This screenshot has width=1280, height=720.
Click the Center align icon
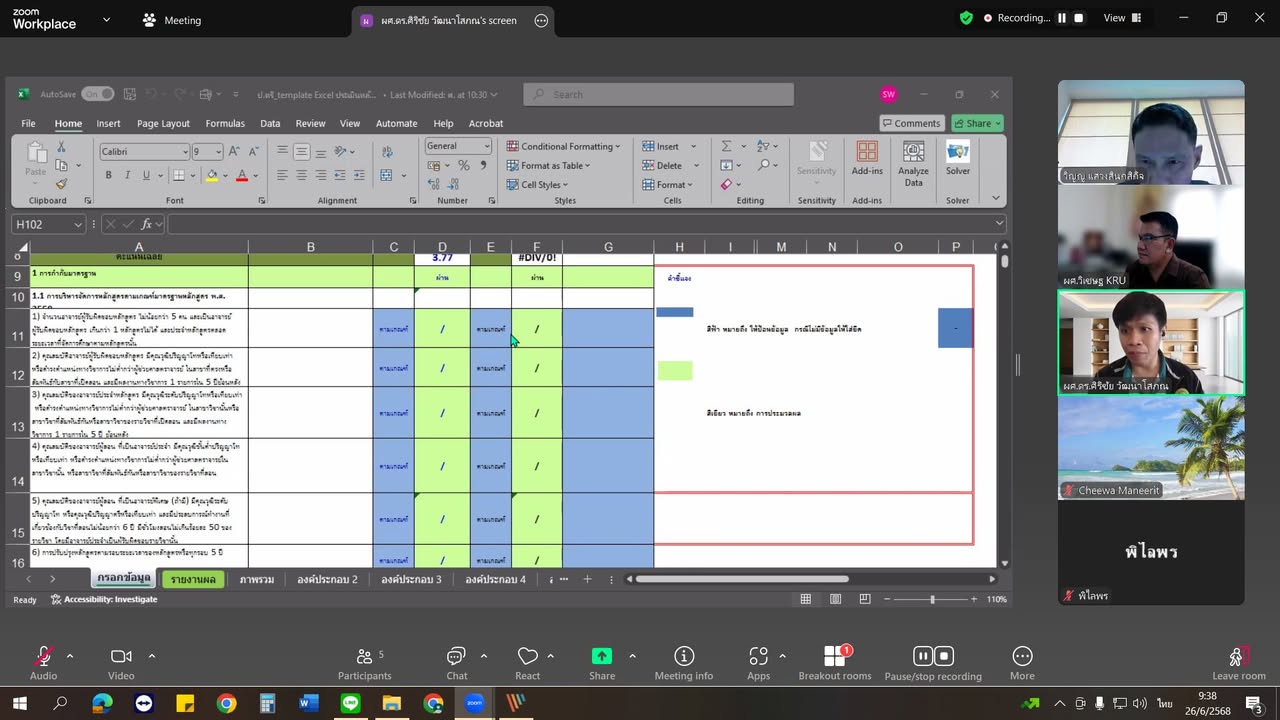pyautogui.click(x=301, y=175)
